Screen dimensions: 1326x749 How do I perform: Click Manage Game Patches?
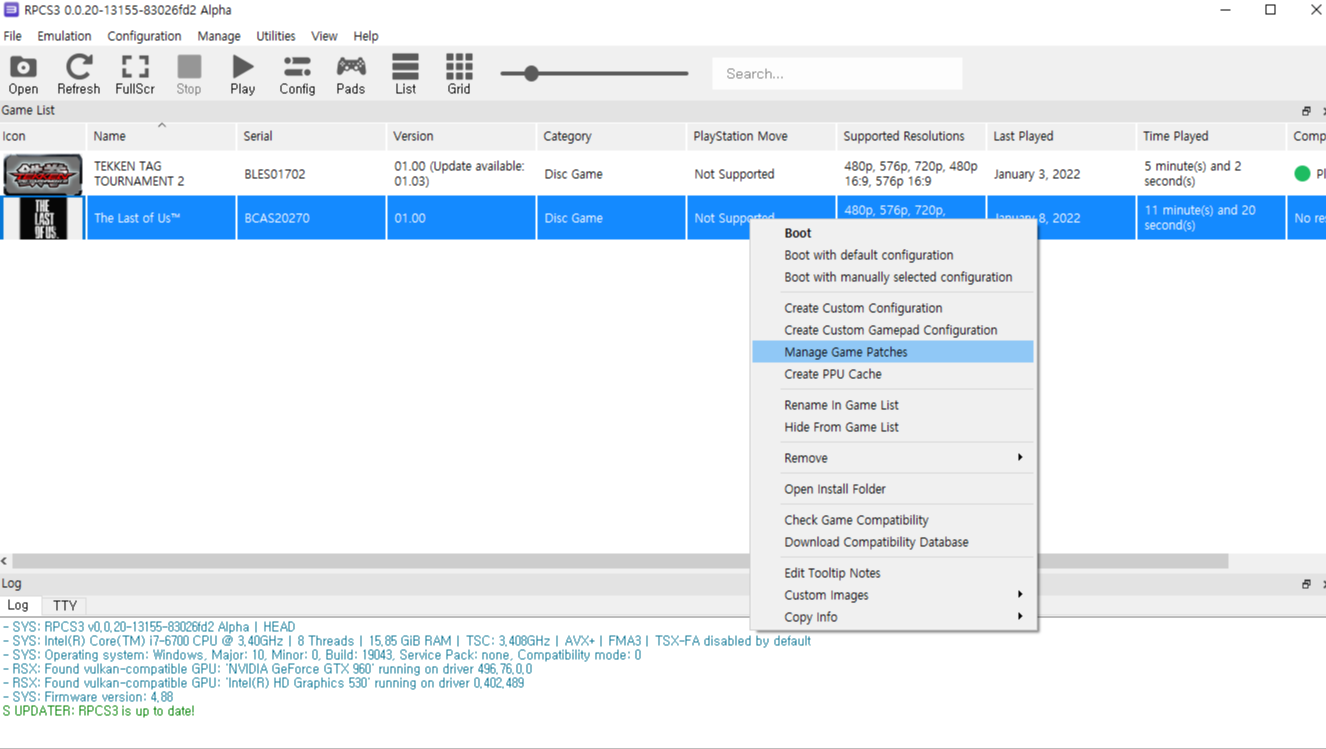point(893,352)
